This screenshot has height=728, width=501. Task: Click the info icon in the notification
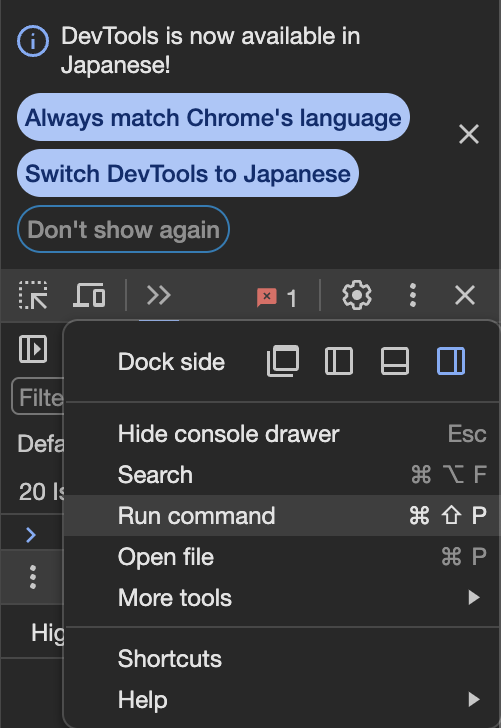click(x=33, y=41)
